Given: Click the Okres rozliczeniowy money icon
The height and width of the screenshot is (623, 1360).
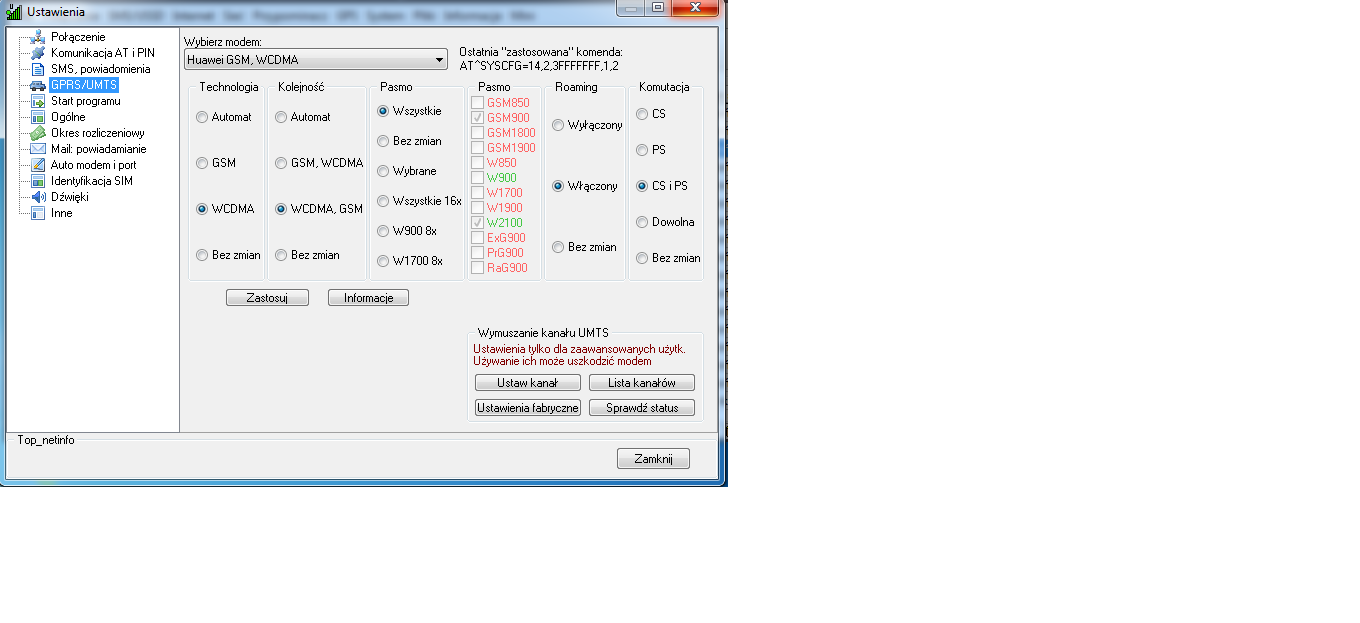Looking at the screenshot, I should click(38, 133).
